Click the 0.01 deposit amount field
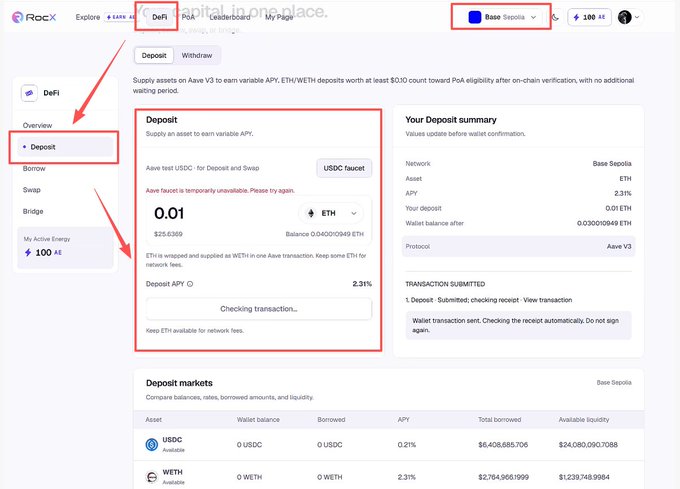 (x=169, y=213)
